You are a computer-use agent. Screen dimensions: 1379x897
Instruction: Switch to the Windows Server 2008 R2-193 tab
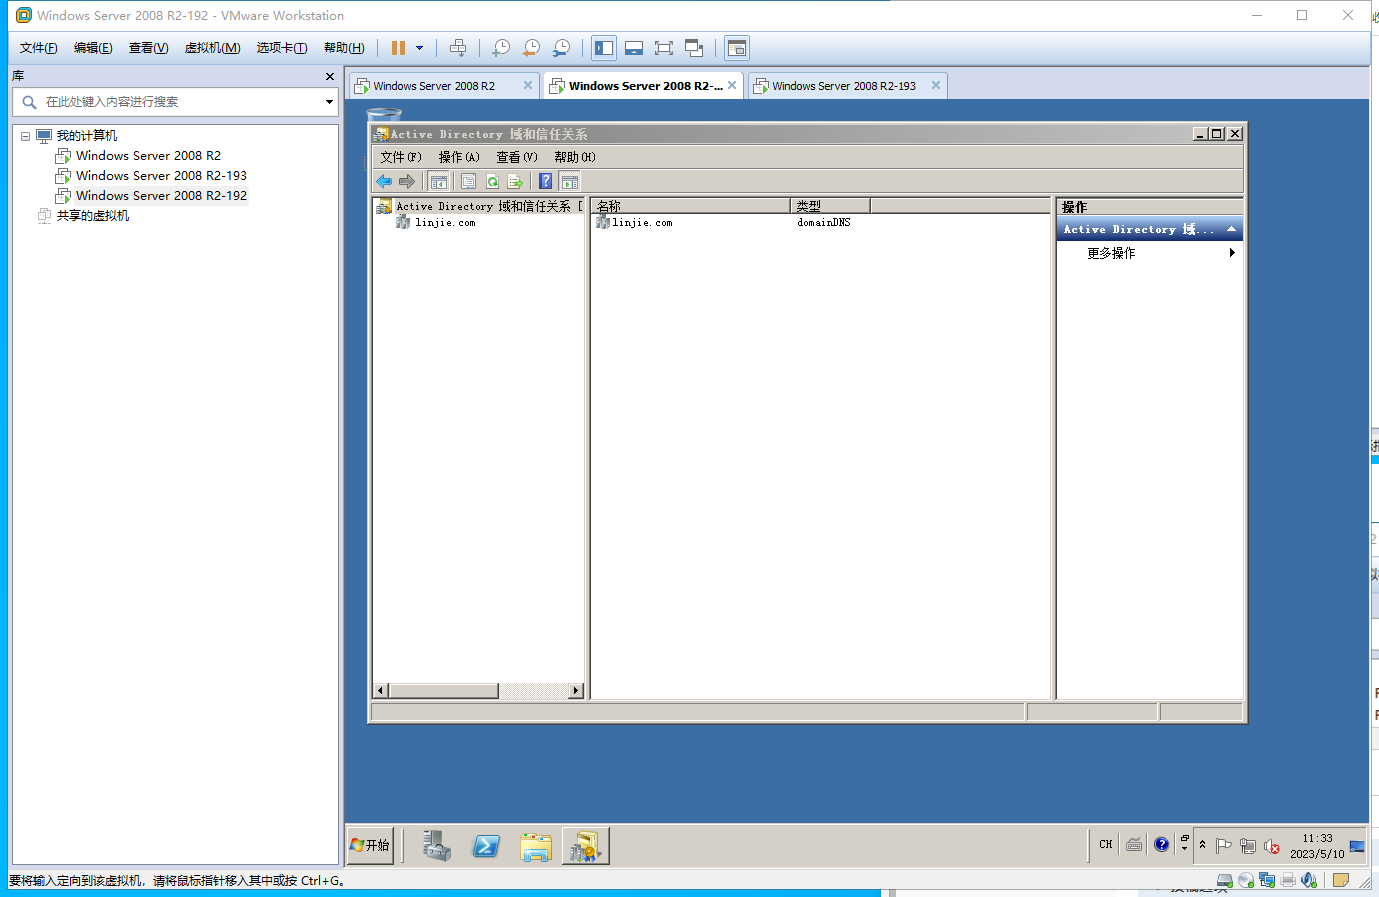coord(844,86)
